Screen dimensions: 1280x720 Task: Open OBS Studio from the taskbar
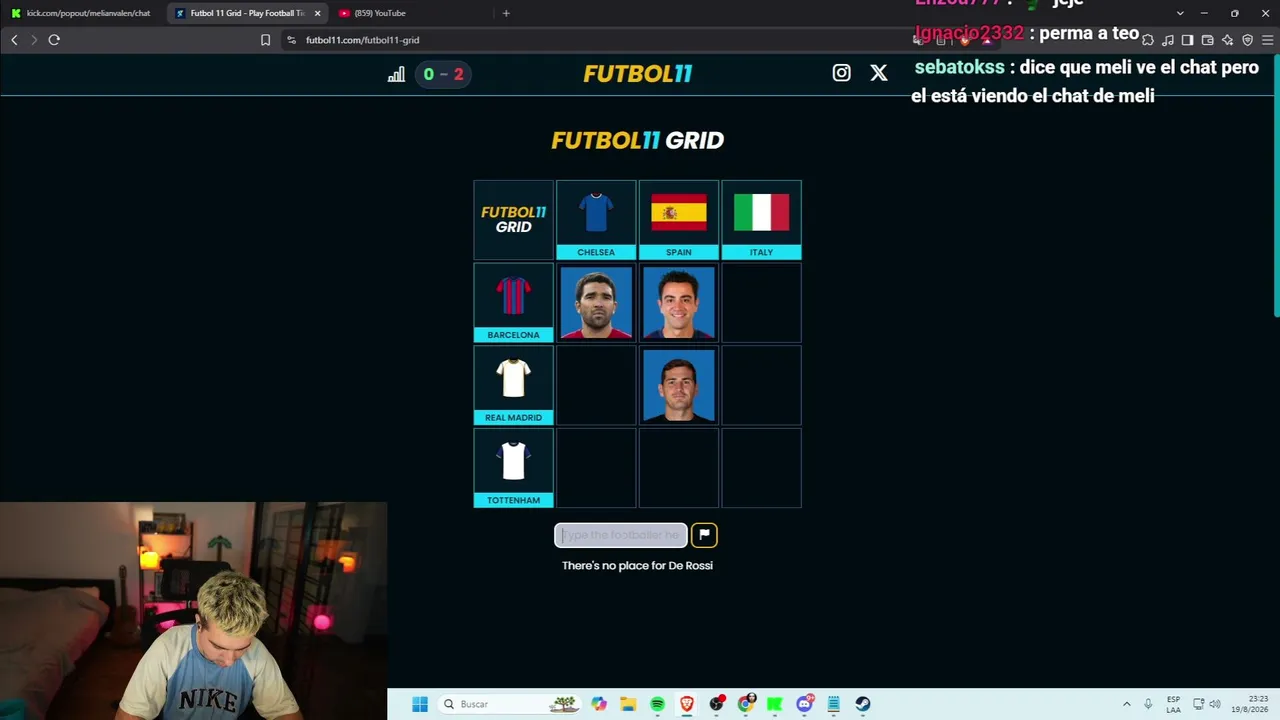point(716,704)
